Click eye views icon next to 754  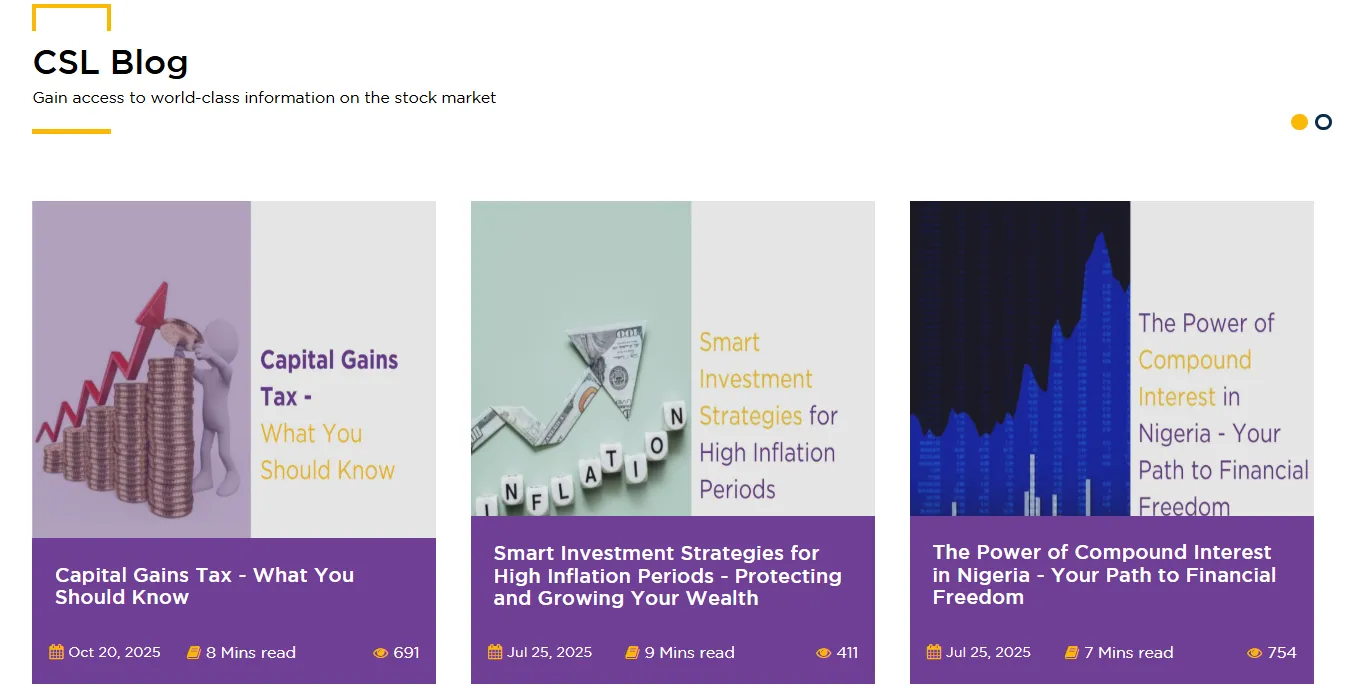(1254, 653)
